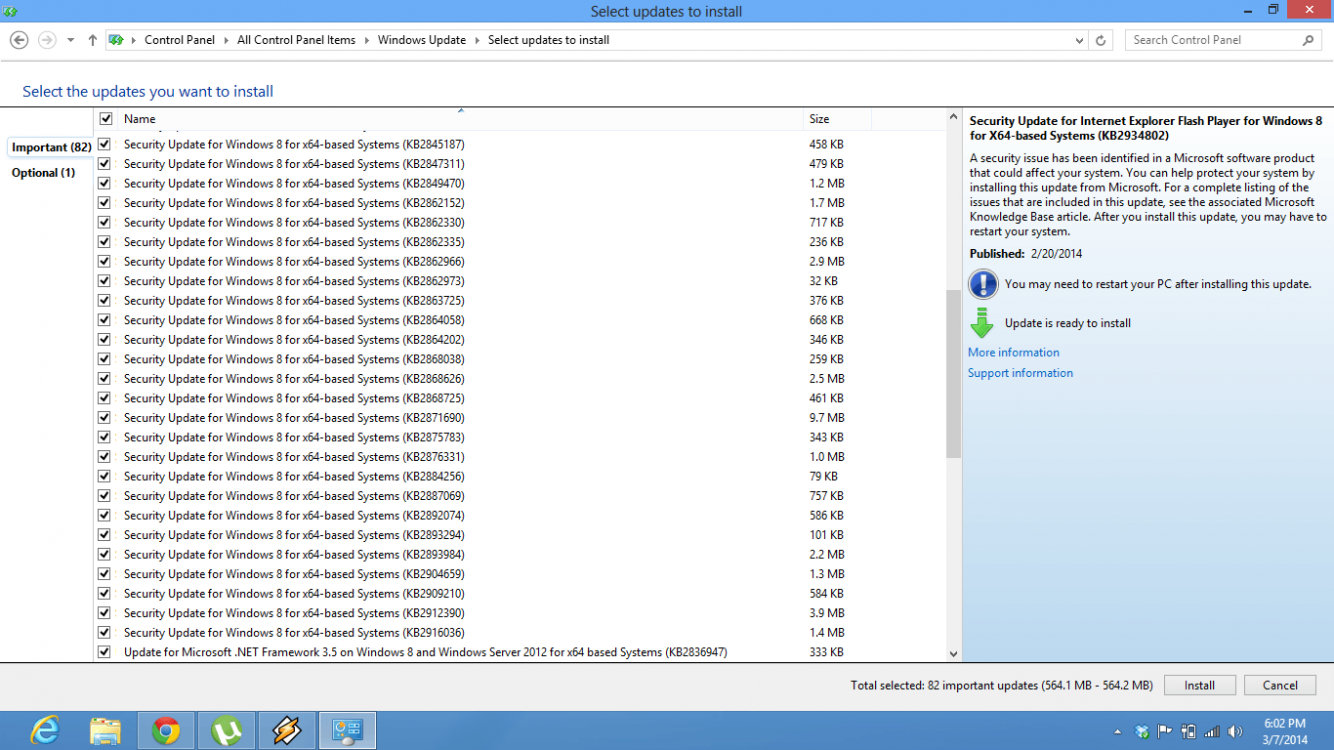Click the Action Center flag tray icon
1334x750 pixels.
tap(1165, 732)
